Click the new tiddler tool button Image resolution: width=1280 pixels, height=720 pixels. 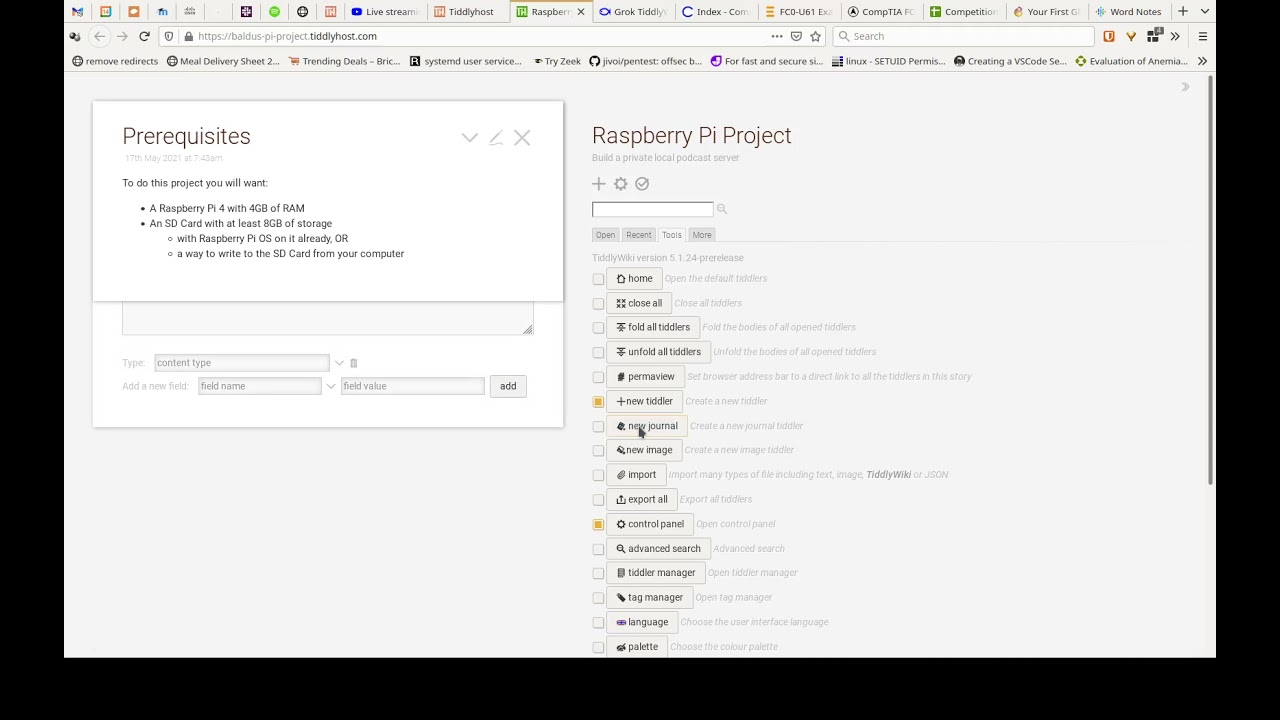tap(644, 401)
